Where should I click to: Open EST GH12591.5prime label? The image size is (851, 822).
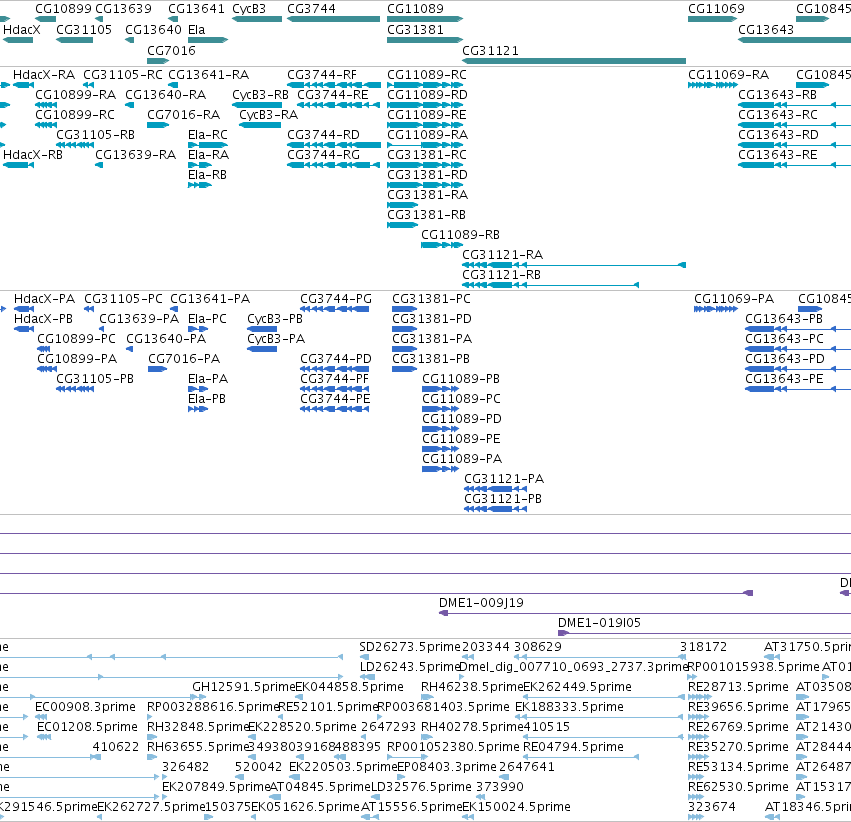pyautogui.click(x=244, y=686)
